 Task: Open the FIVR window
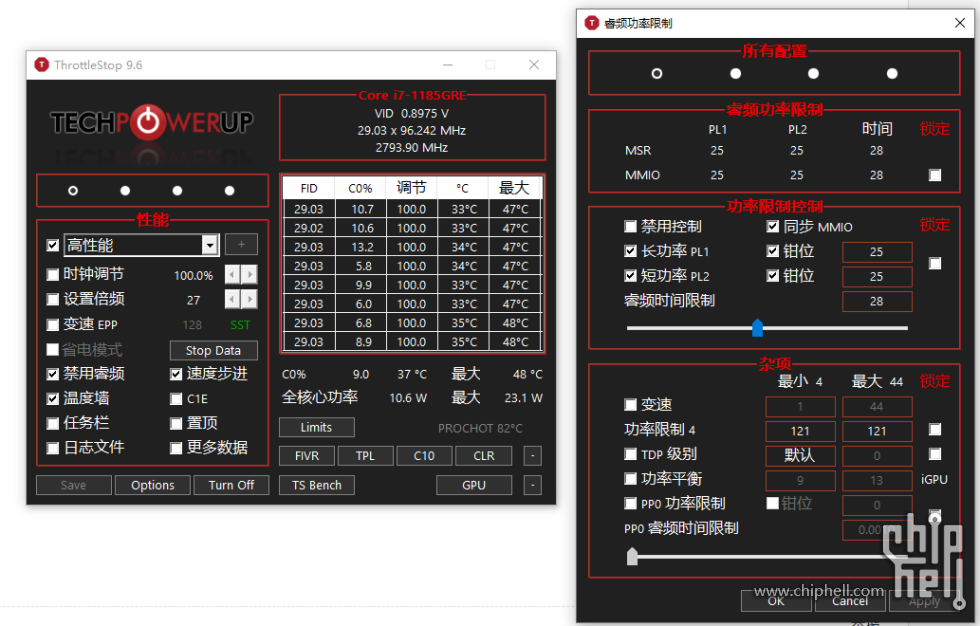pyautogui.click(x=307, y=456)
